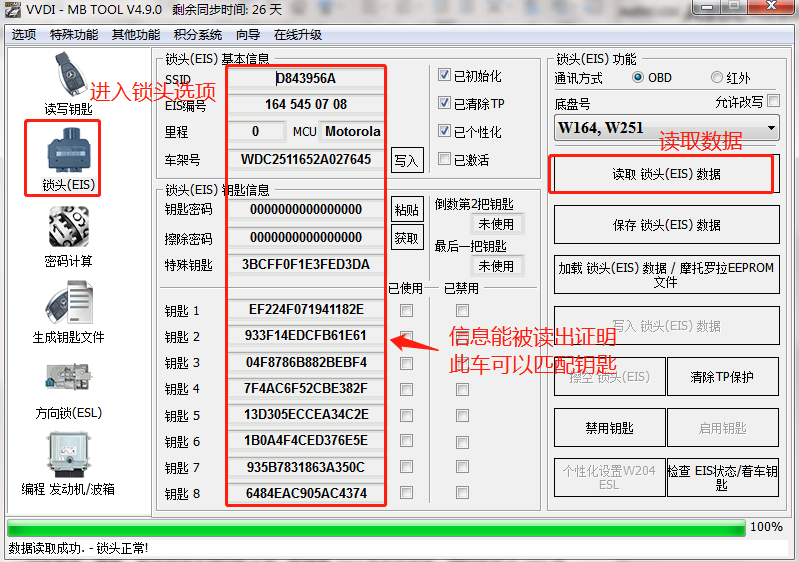Open the 密码计算 icon
The image size is (799, 562).
[68, 227]
